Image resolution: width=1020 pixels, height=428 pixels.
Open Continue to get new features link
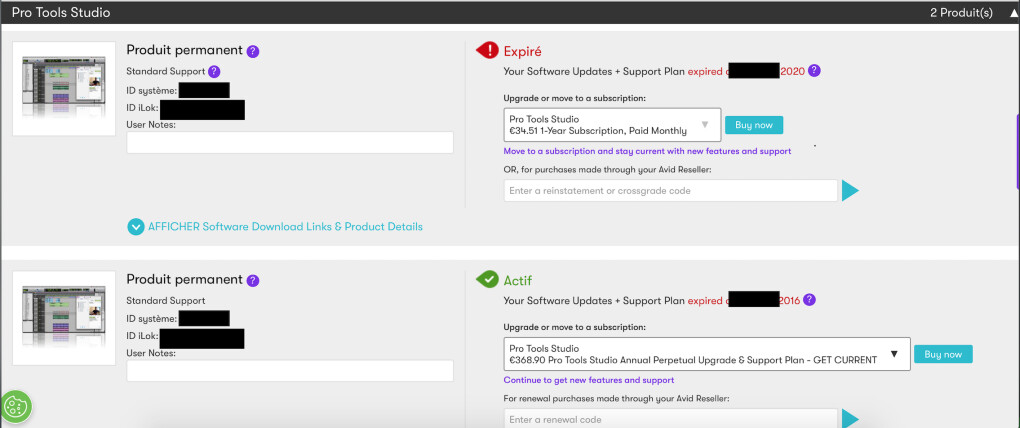(x=589, y=380)
